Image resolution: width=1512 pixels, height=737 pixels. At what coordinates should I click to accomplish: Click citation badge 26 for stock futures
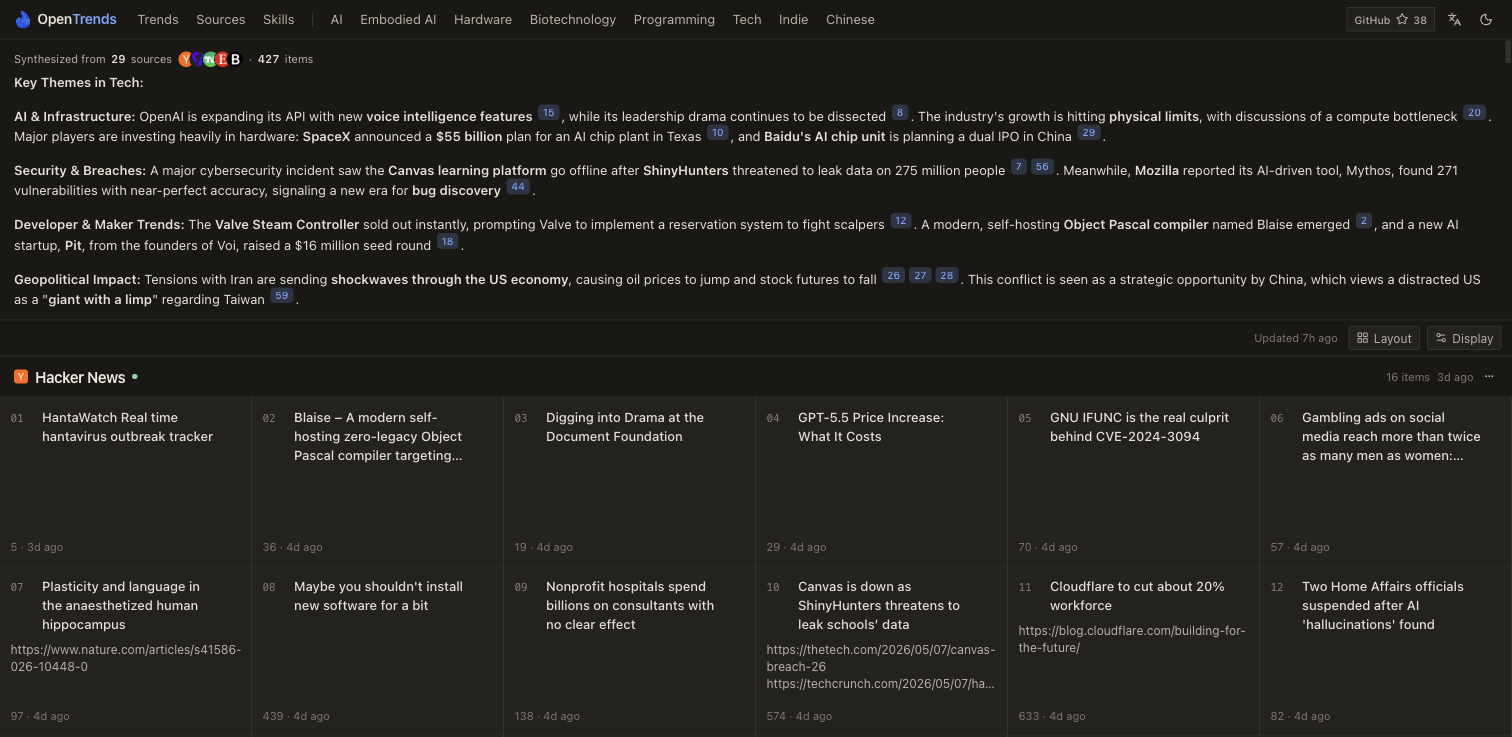point(893,275)
